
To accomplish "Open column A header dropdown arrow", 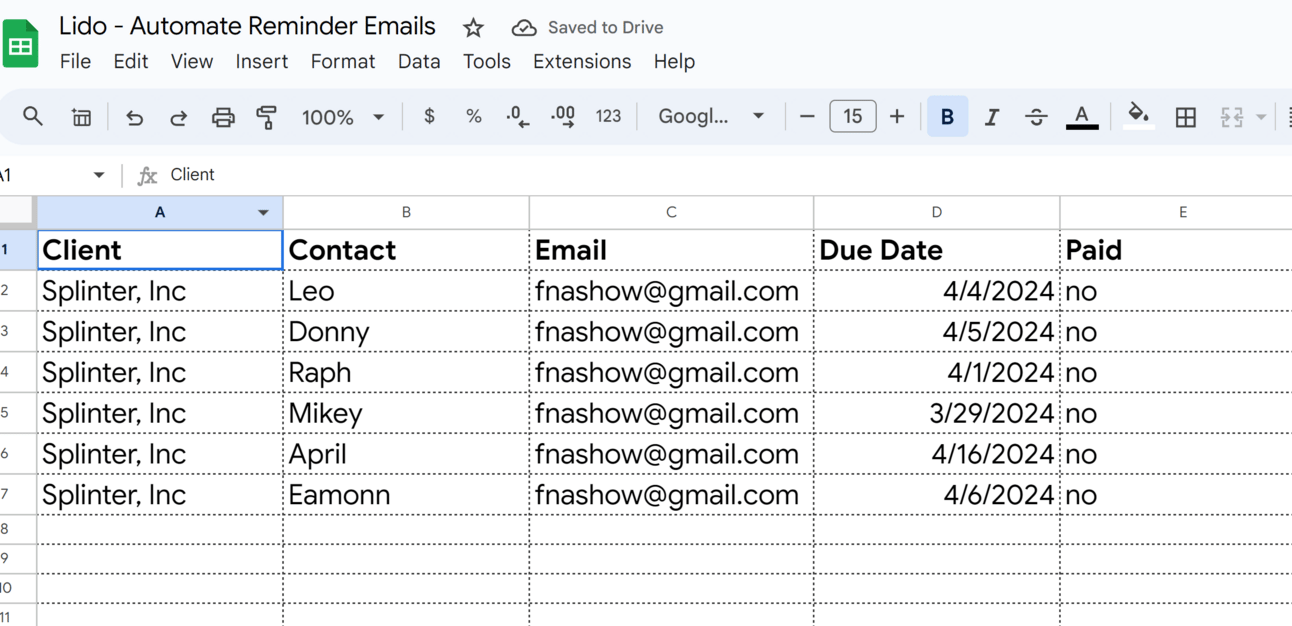I will (x=263, y=212).
